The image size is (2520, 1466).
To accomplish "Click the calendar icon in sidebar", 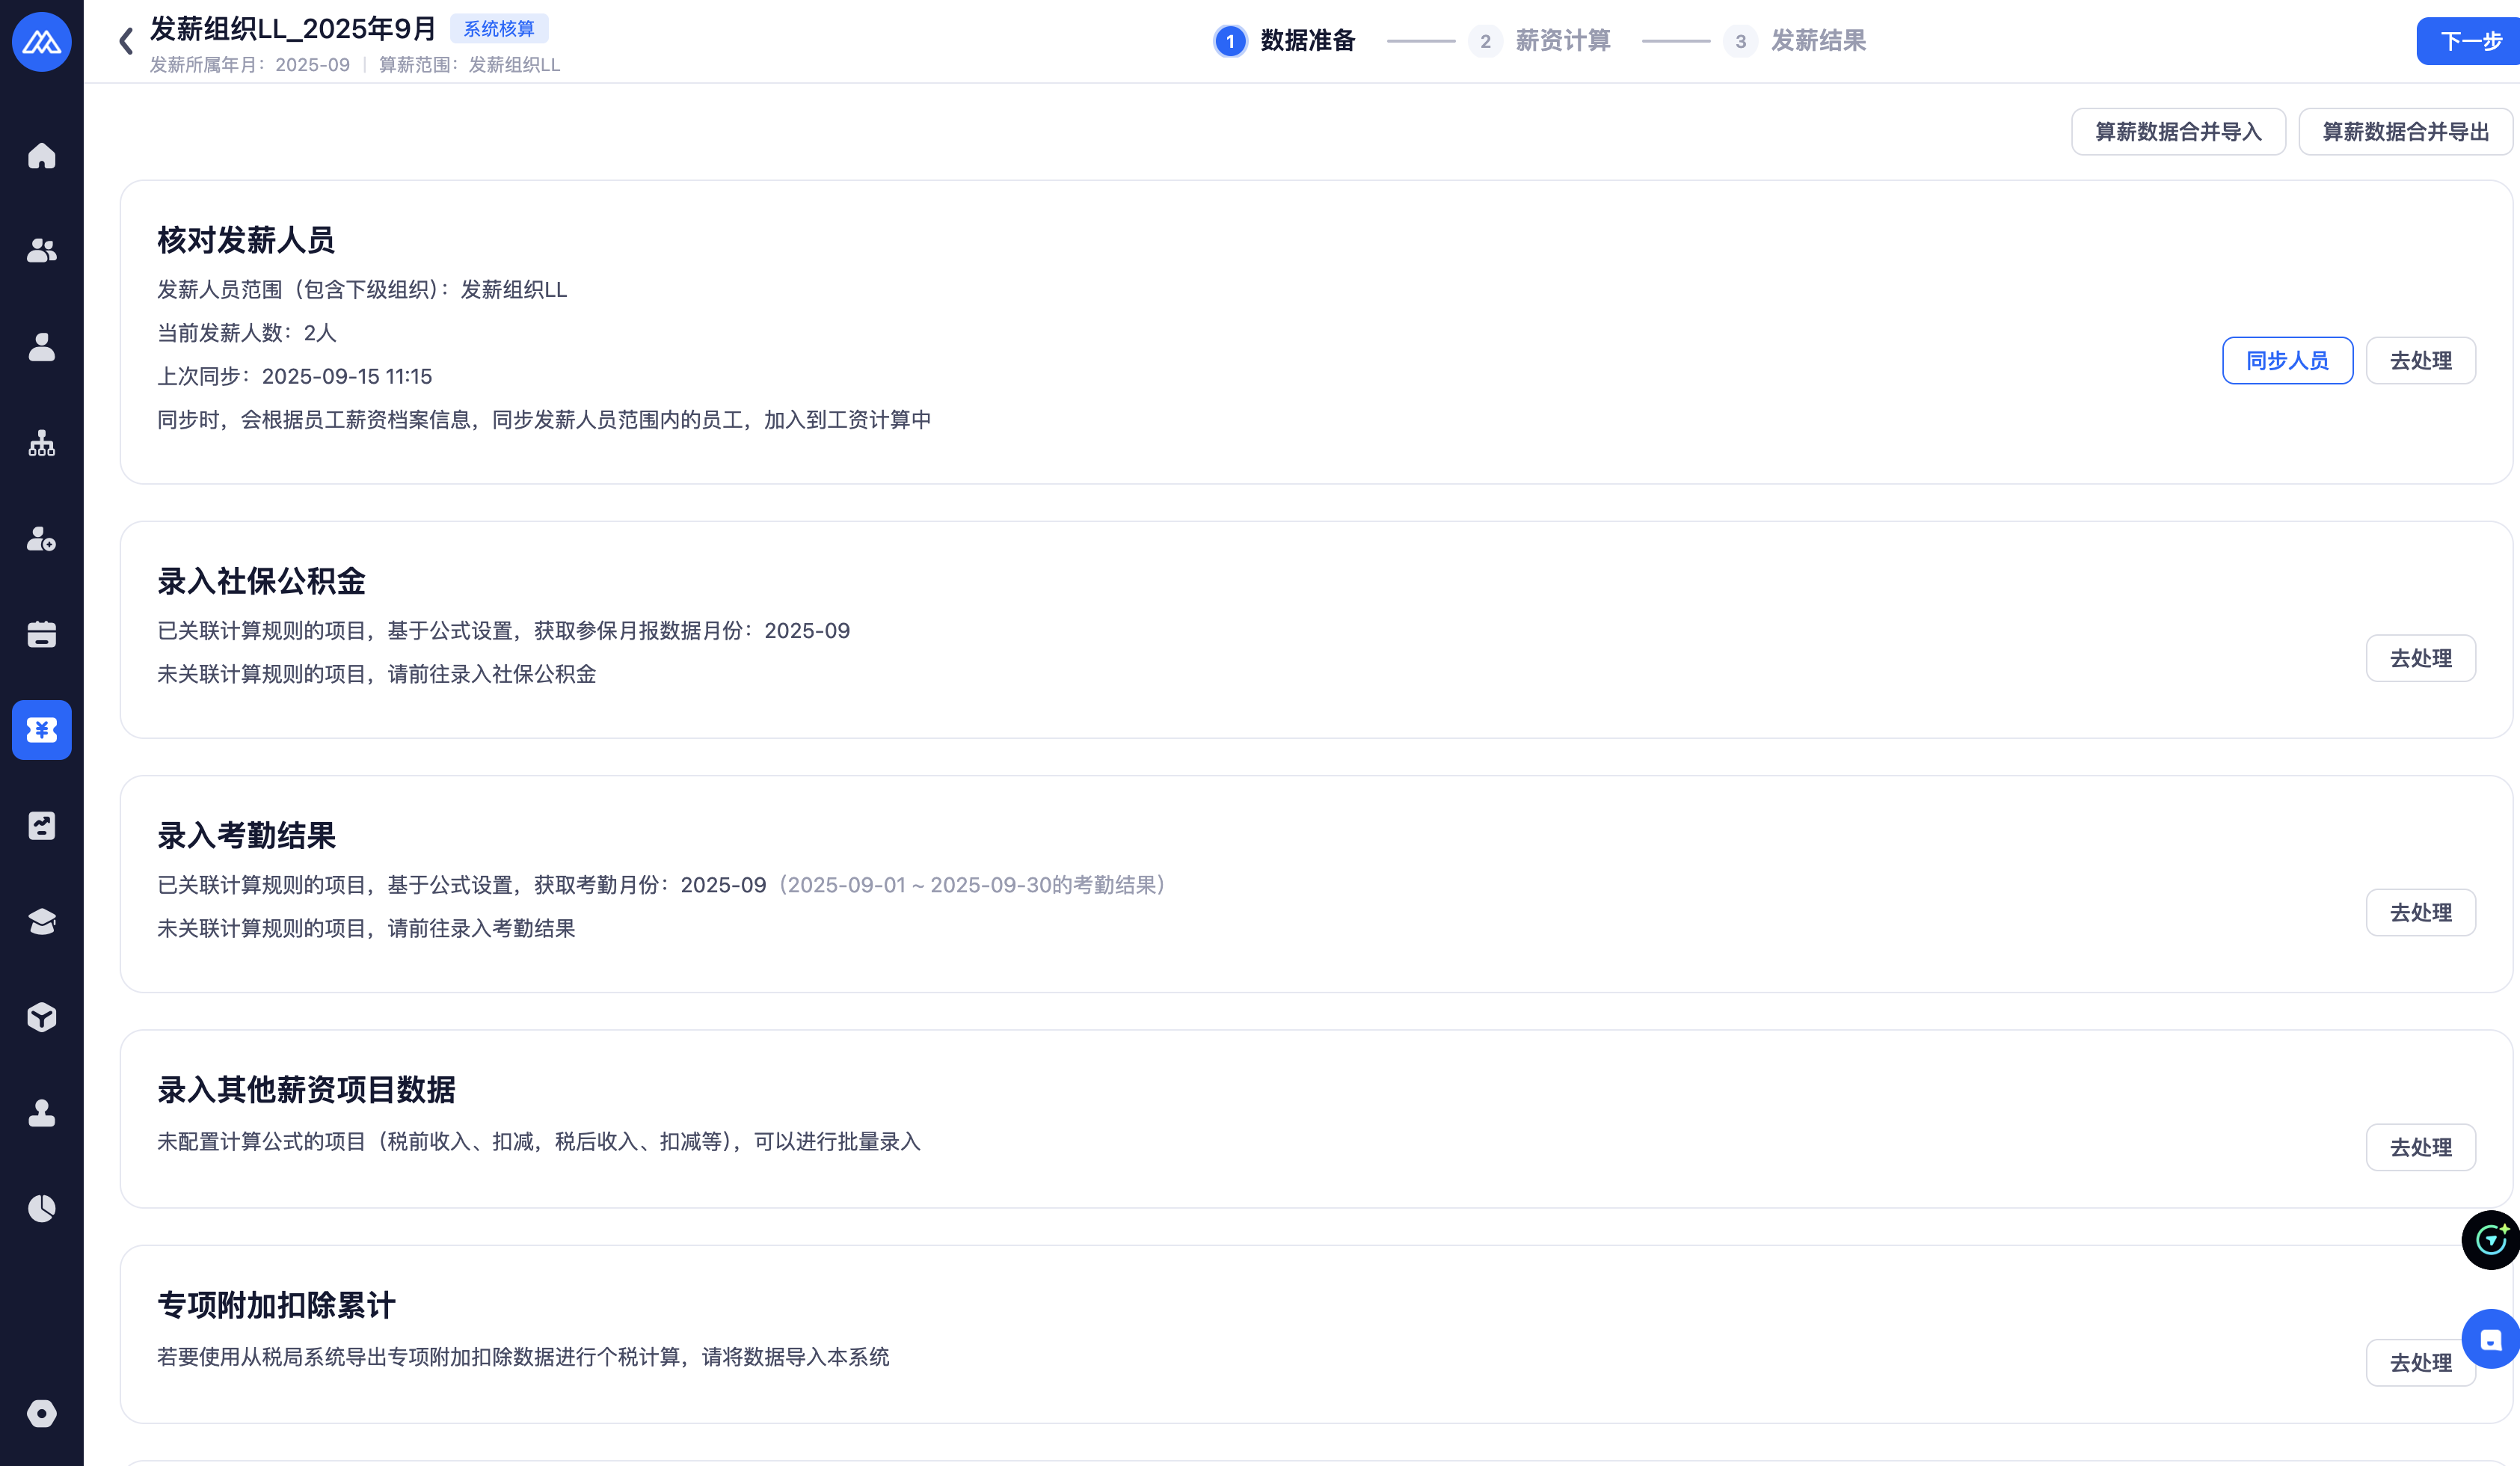I will click(x=41, y=634).
